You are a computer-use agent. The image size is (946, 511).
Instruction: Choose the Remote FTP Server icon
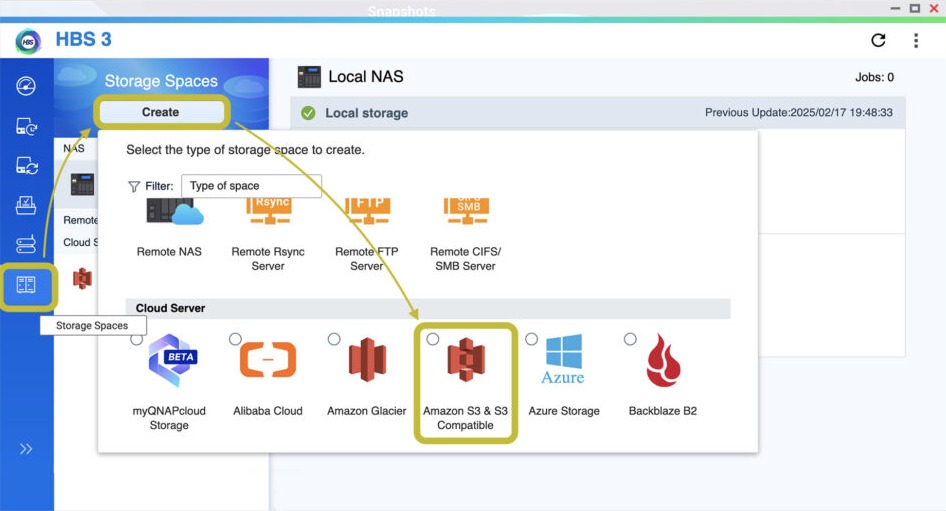(368, 211)
